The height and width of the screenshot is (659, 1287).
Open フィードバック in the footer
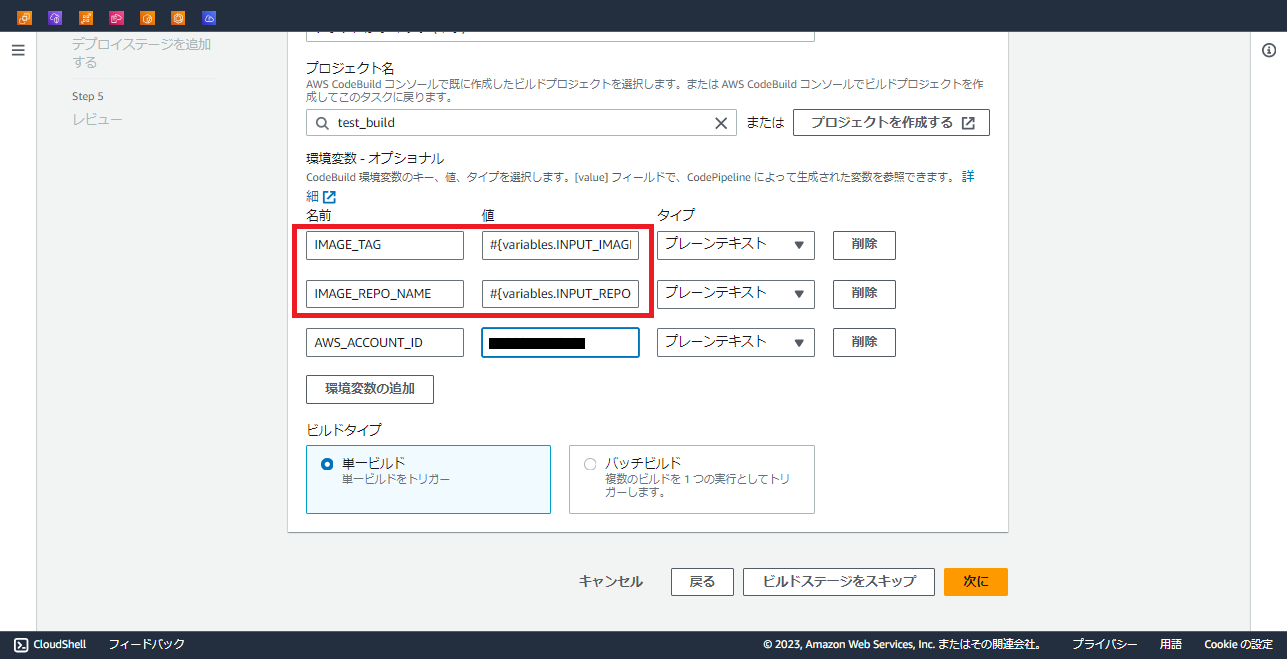point(147,645)
